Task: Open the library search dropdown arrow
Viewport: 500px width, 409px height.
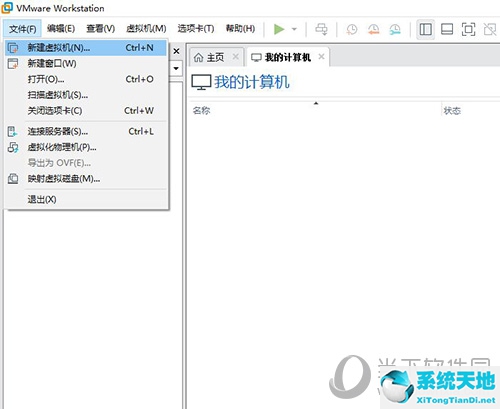Action: pos(176,69)
